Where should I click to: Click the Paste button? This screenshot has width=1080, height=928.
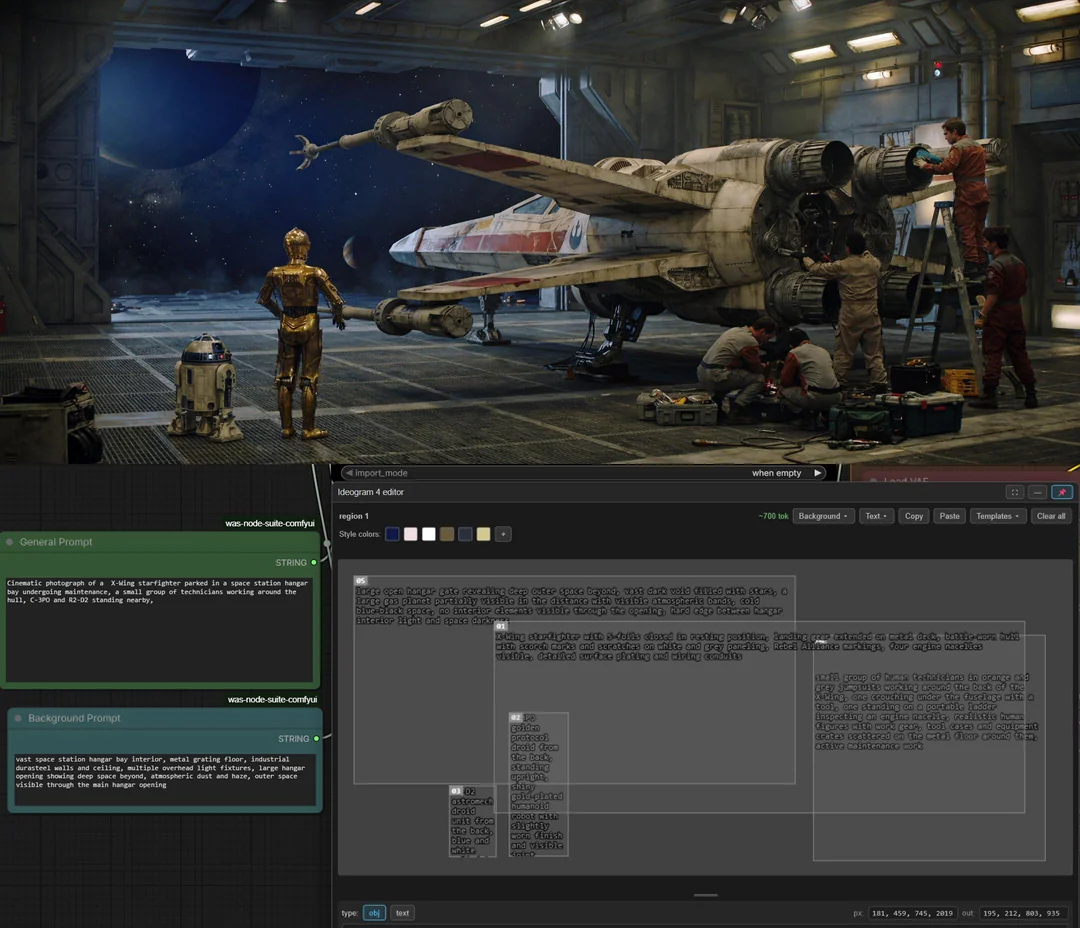(949, 516)
